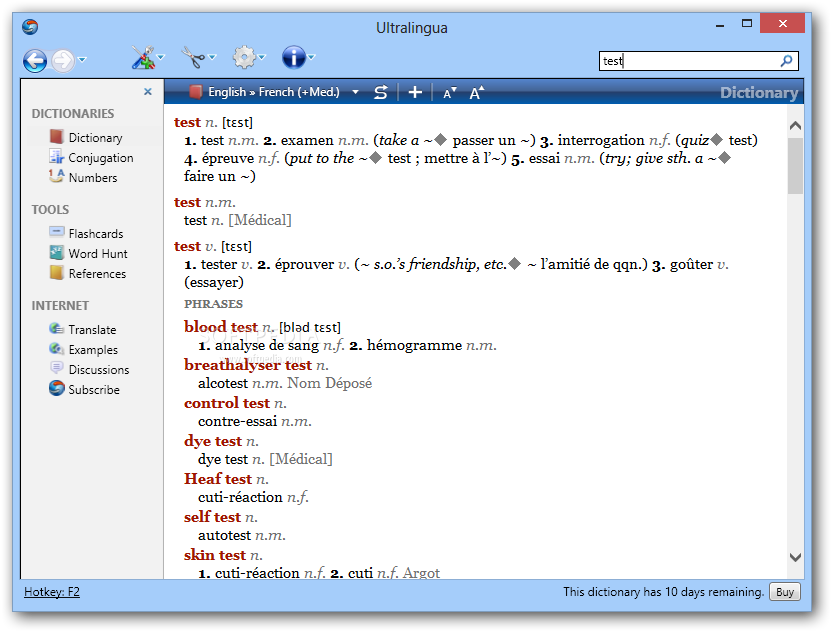Click the vertical scrollbar thumb

795,166
